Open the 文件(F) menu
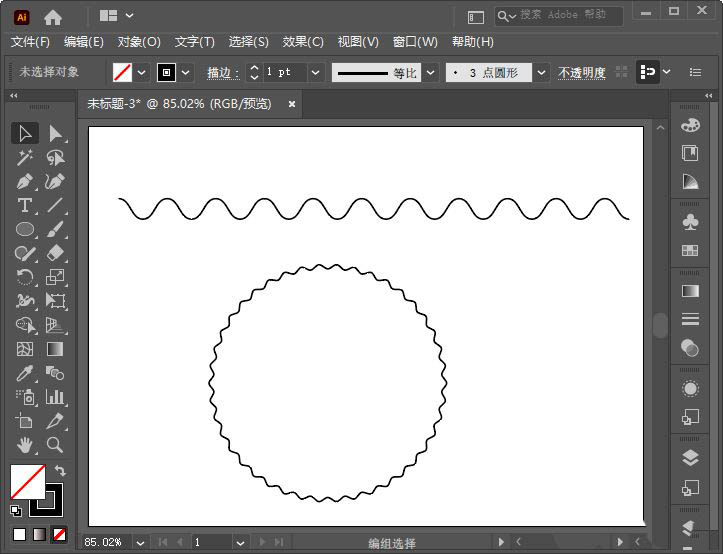 coord(30,42)
